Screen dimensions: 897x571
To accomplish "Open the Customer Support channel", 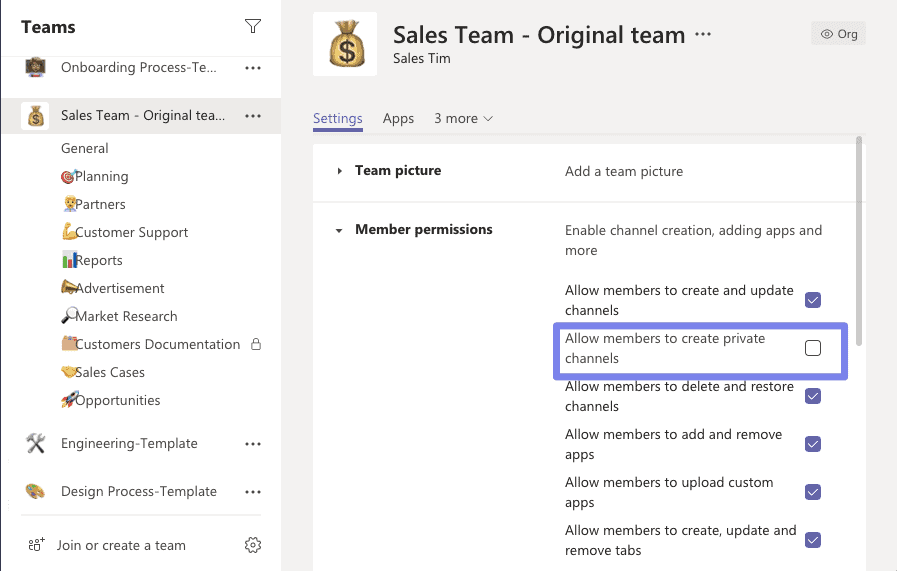I will coord(125,232).
